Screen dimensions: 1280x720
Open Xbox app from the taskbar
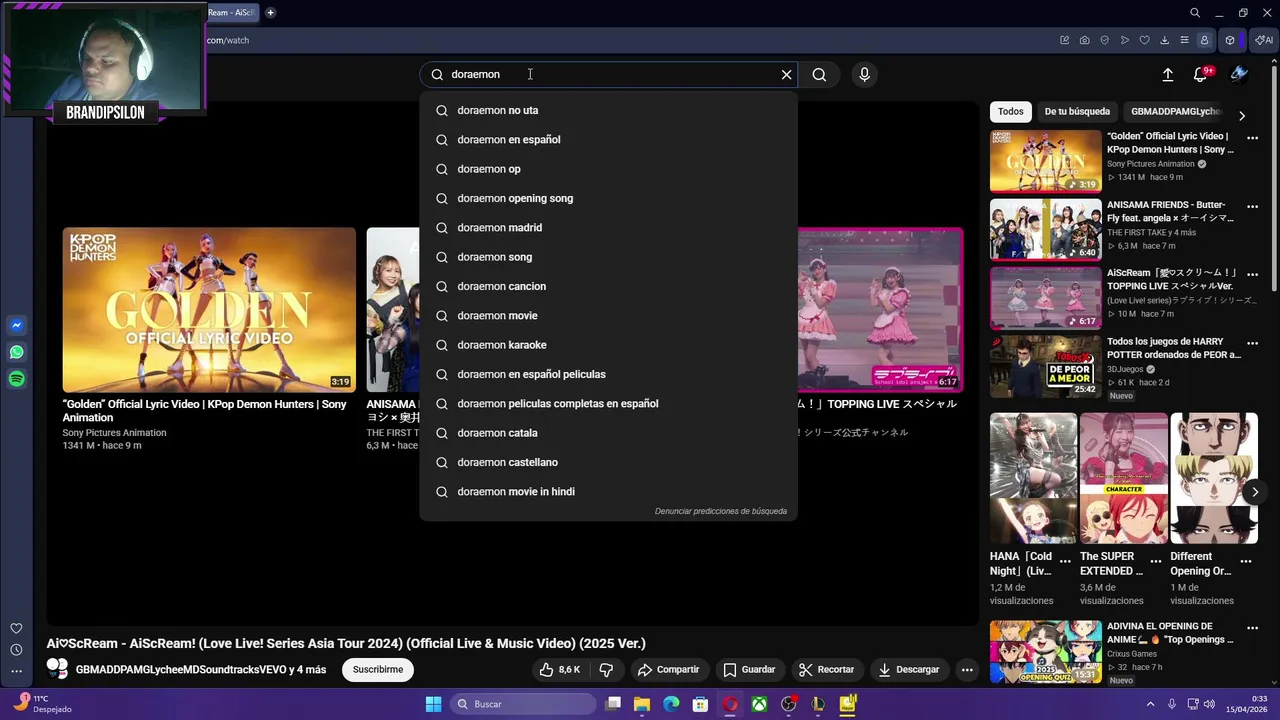click(760, 704)
